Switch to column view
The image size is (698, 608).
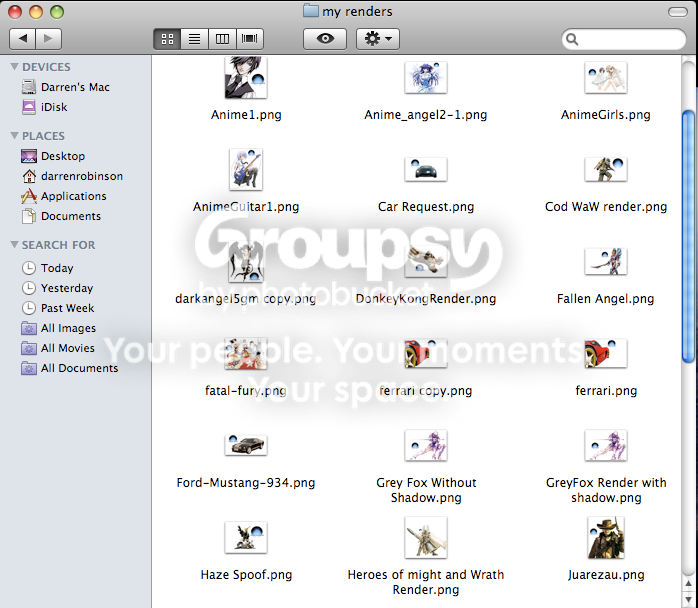[222, 39]
